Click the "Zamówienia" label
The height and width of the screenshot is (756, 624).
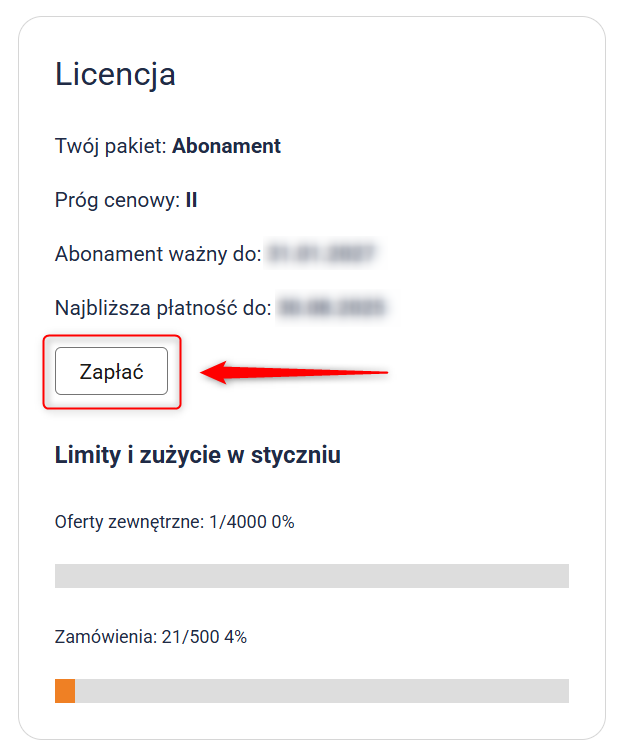click(103, 636)
